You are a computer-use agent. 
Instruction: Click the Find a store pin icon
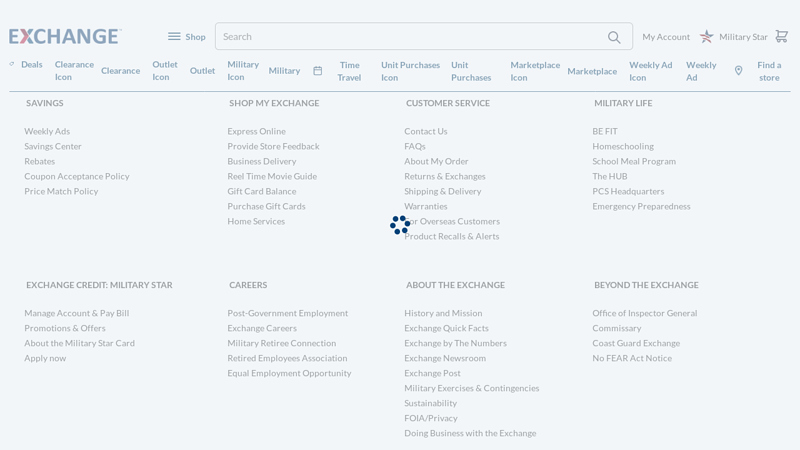[739, 71]
